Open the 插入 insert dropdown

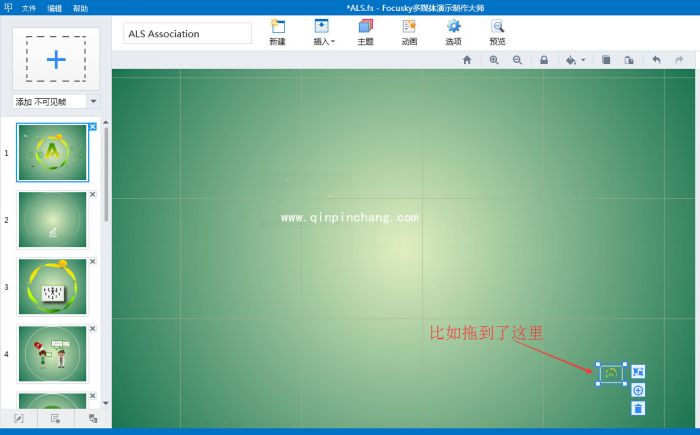[324, 32]
